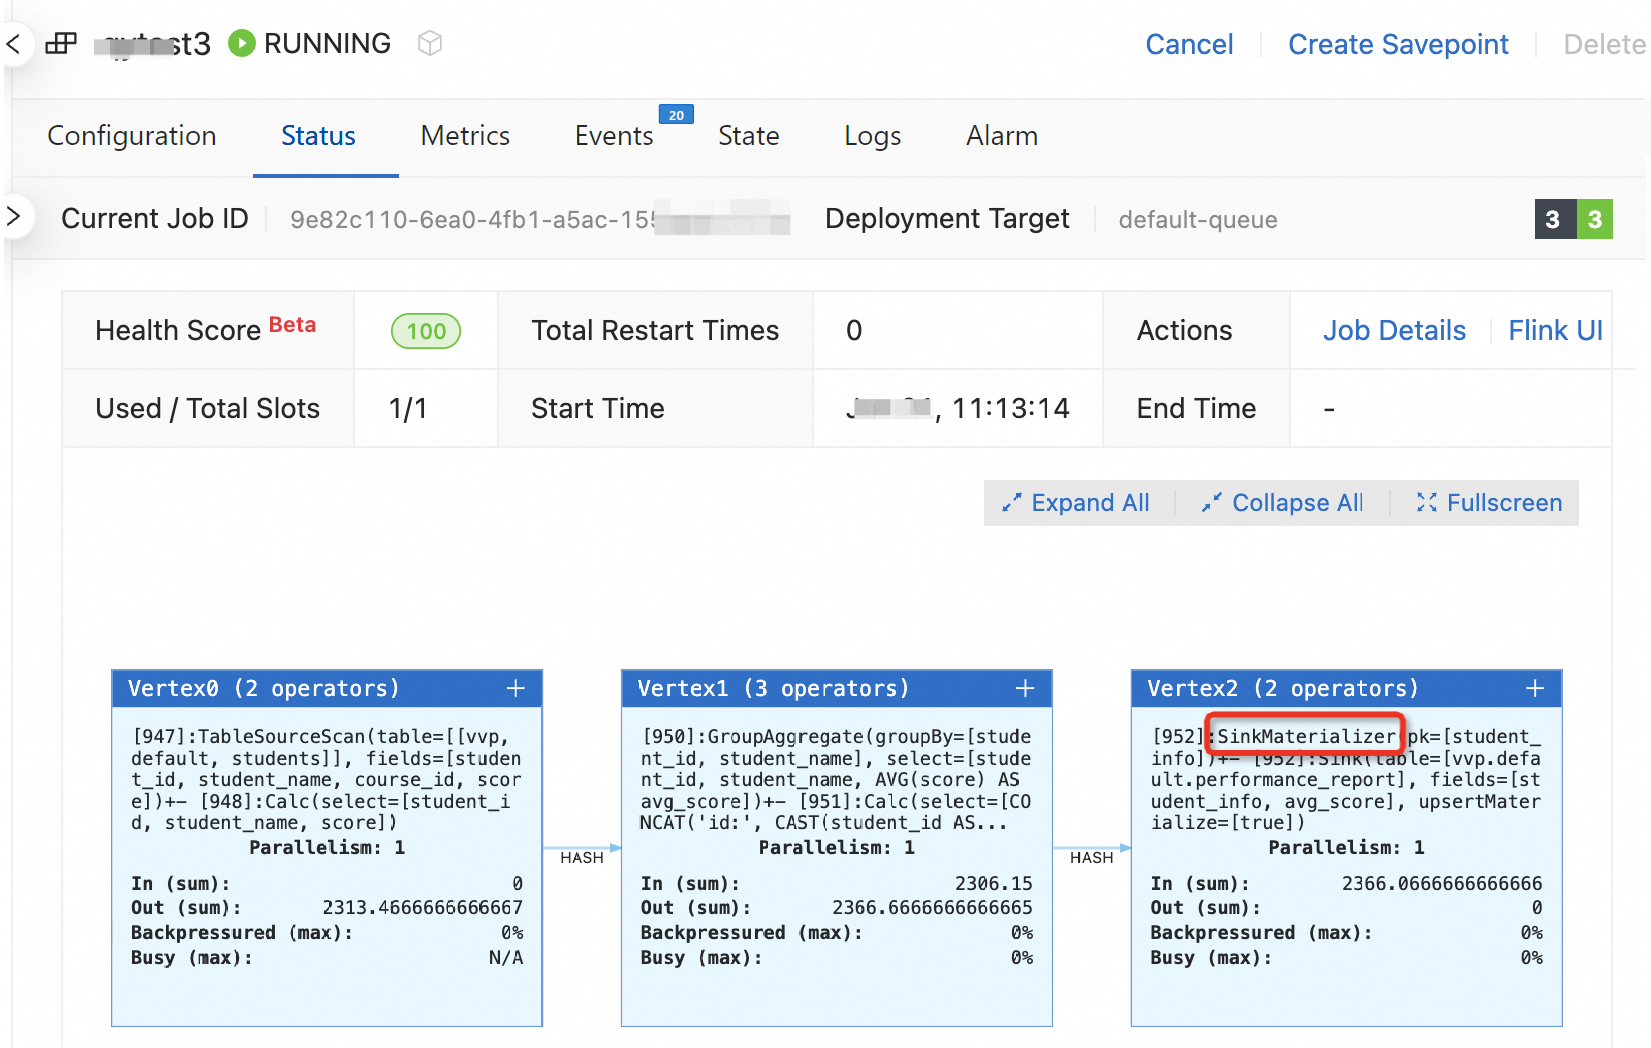The width and height of the screenshot is (1651, 1048).
Task: Click the dark task count badge 3
Action: (x=1553, y=219)
